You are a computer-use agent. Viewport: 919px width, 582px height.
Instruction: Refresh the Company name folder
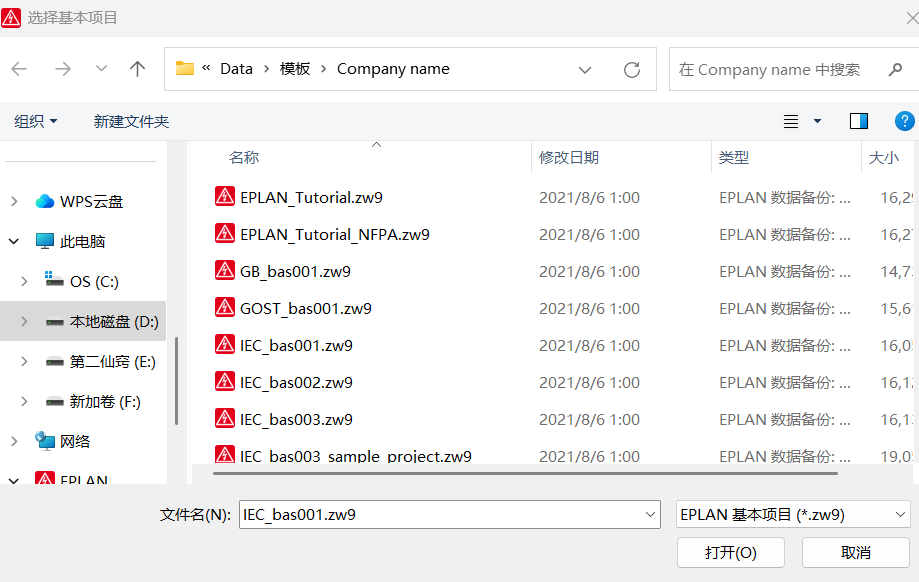[632, 70]
